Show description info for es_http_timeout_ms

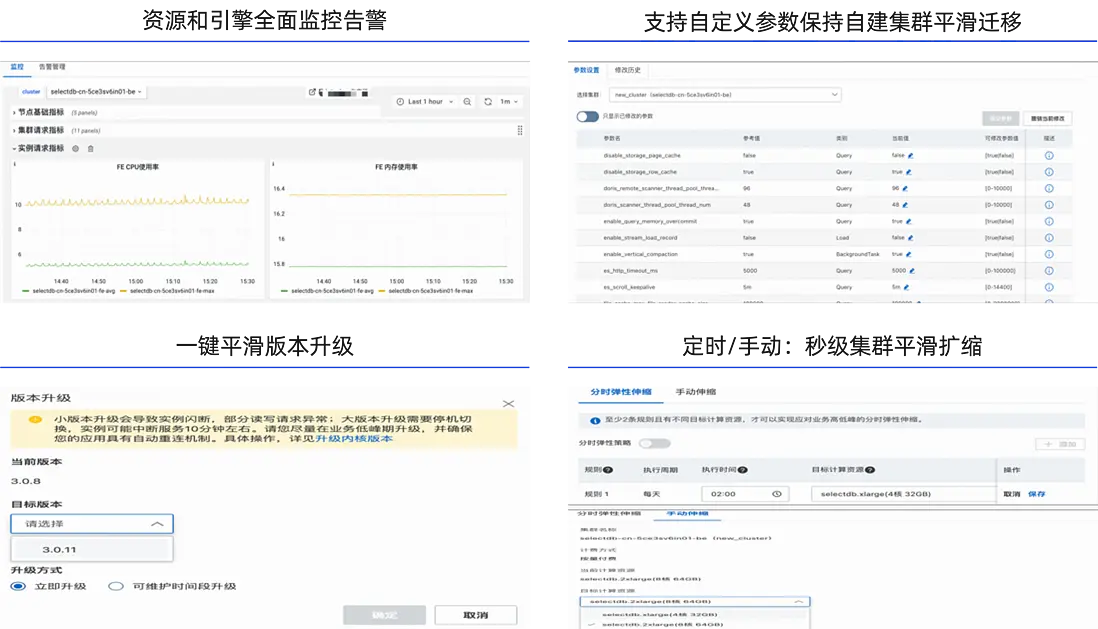pos(1049,270)
